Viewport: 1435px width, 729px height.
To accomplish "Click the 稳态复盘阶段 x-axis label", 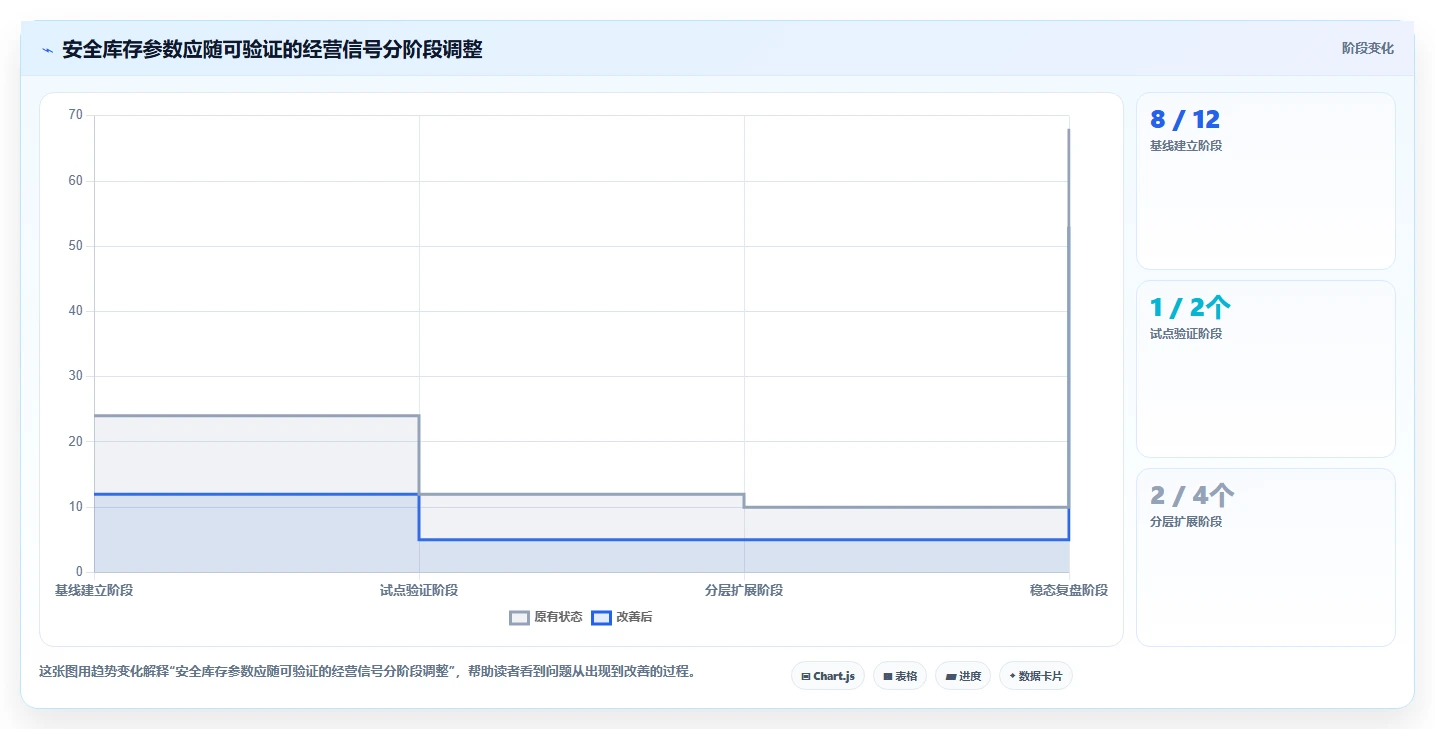I will pos(1069,590).
